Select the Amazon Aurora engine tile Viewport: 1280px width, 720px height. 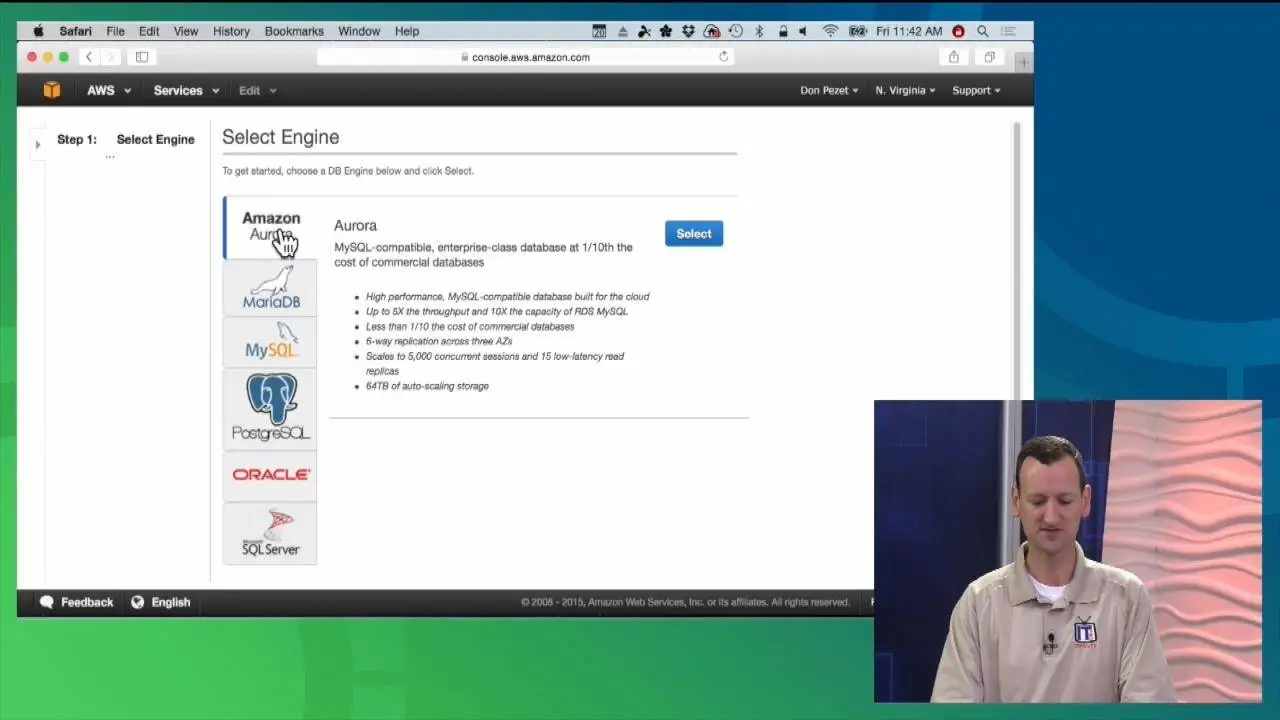click(270, 227)
